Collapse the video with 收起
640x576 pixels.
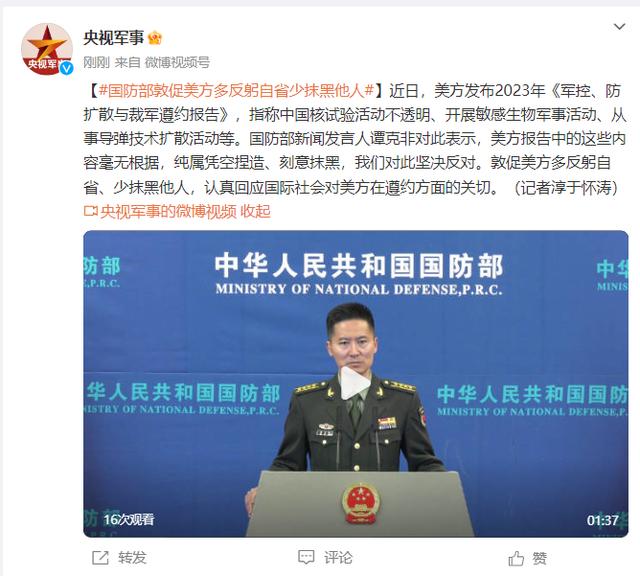[256, 211]
